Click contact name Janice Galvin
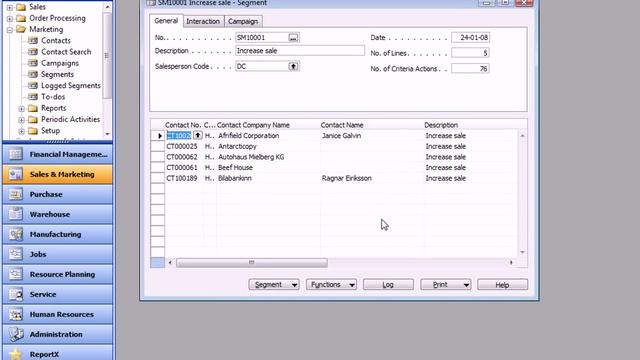 [341, 136]
